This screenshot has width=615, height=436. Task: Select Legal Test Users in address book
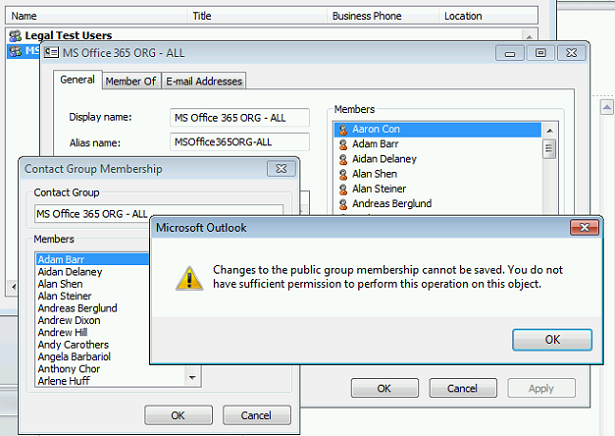click(69, 35)
